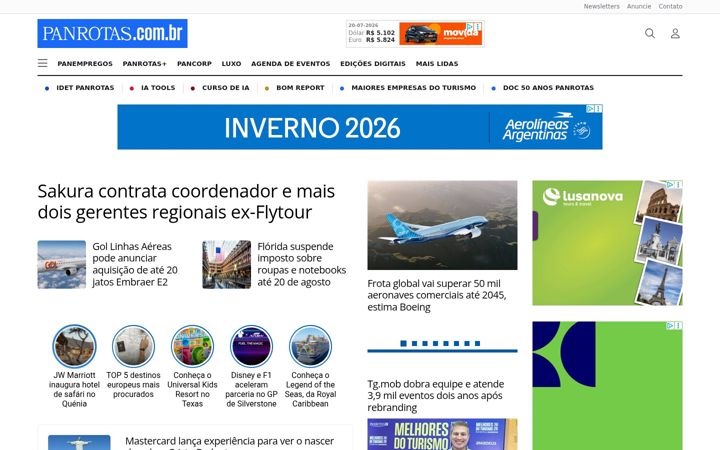Click the Contato top link

tap(670, 6)
